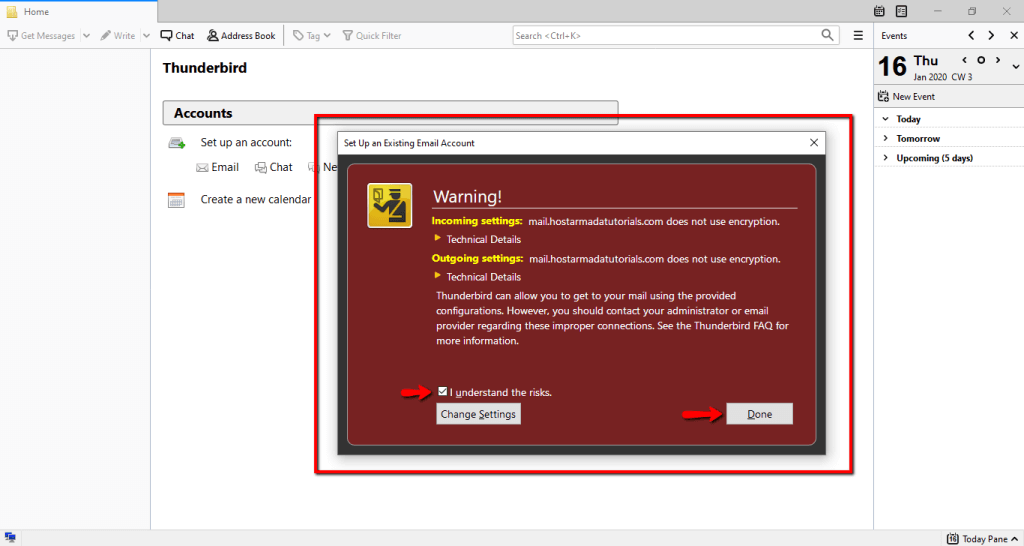The image size is (1024, 546).
Task: Expand the Tomorrow section
Action: point(886,138)
